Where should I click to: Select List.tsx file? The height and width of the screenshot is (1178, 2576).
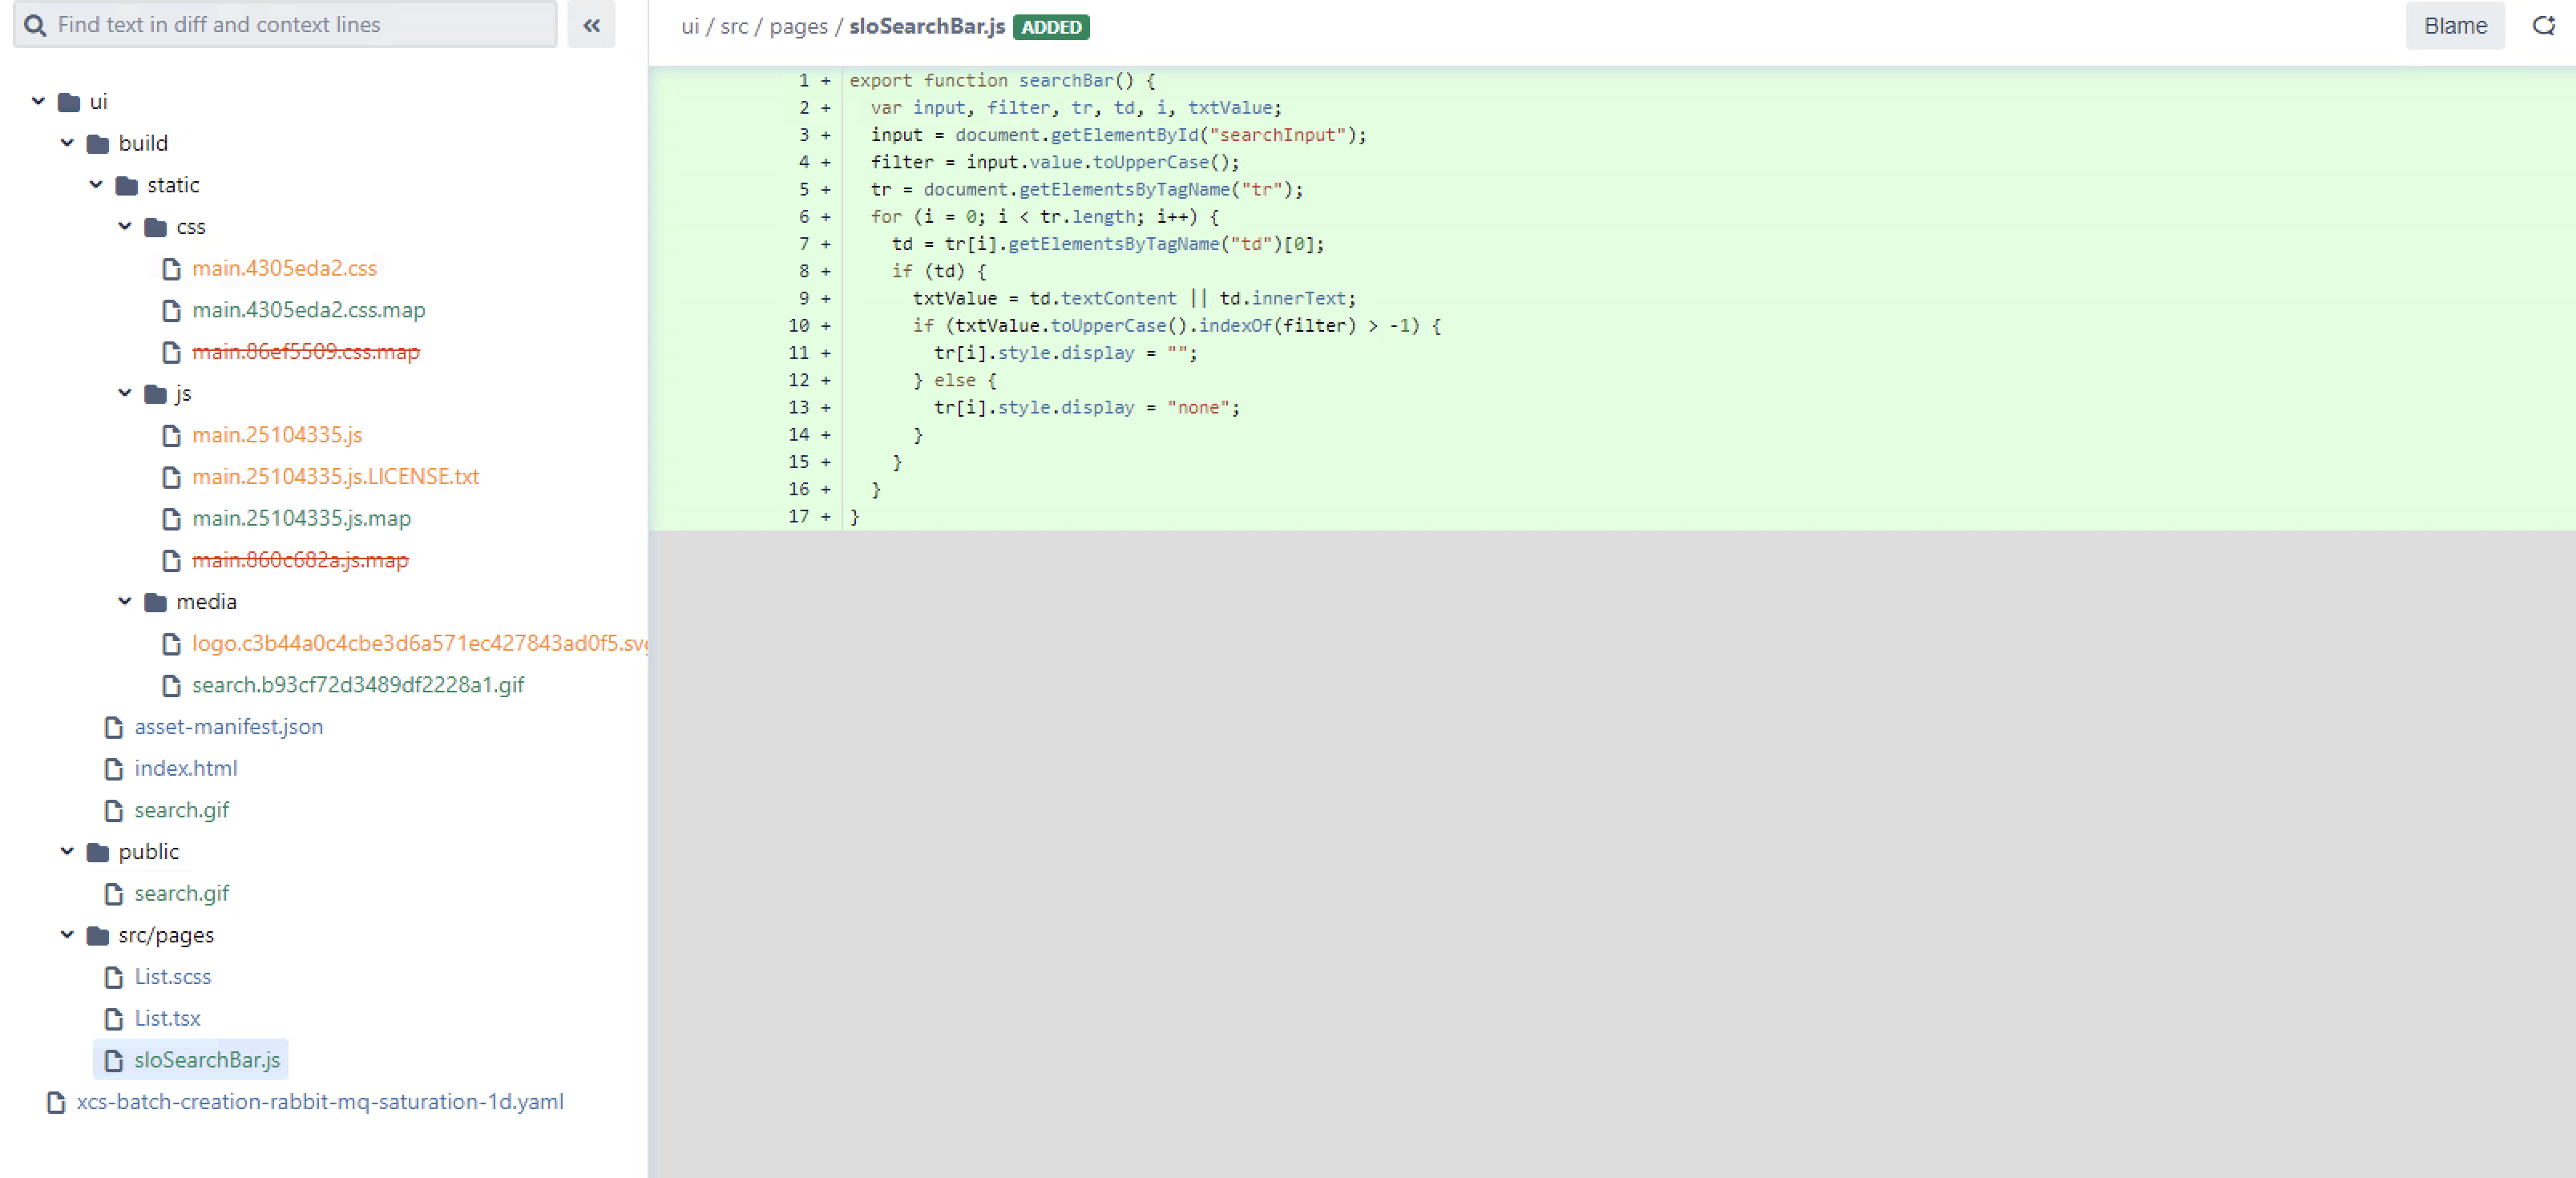point(167,1018)
